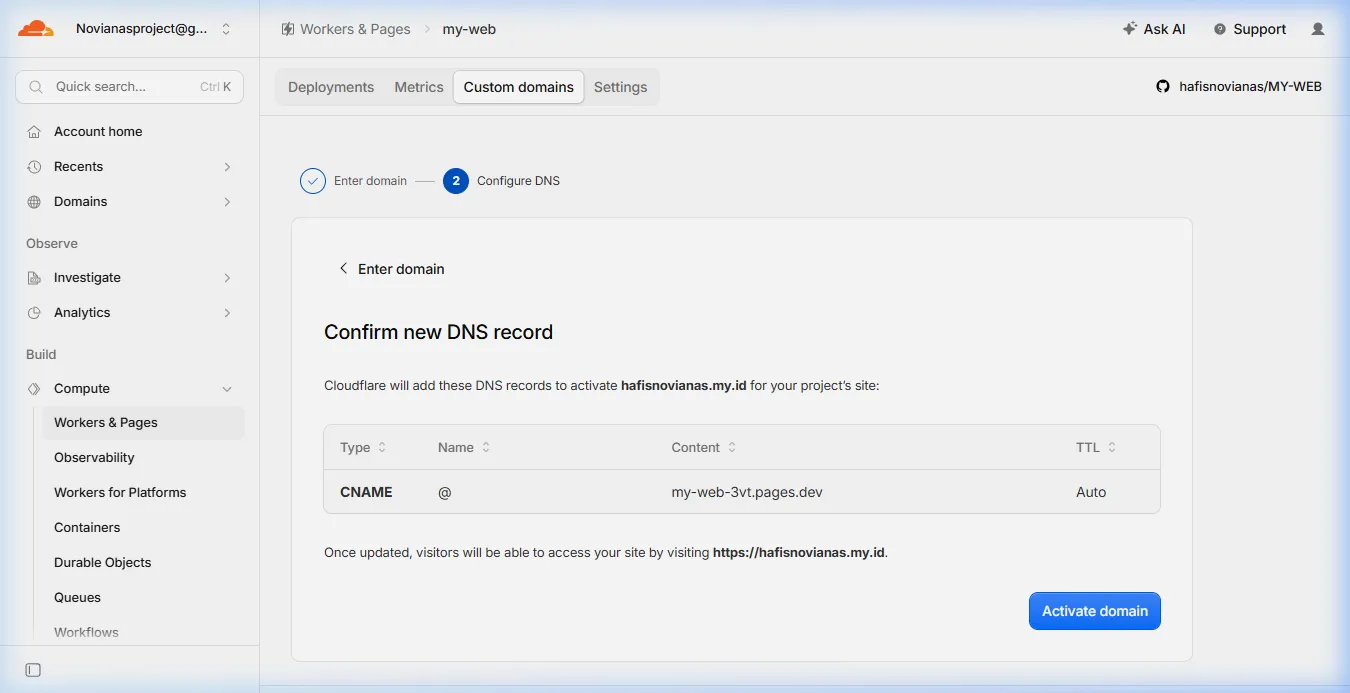This screenshot has height=693, width=1350.
Task: Sort table by Content column
Action: tap(704, 447)
